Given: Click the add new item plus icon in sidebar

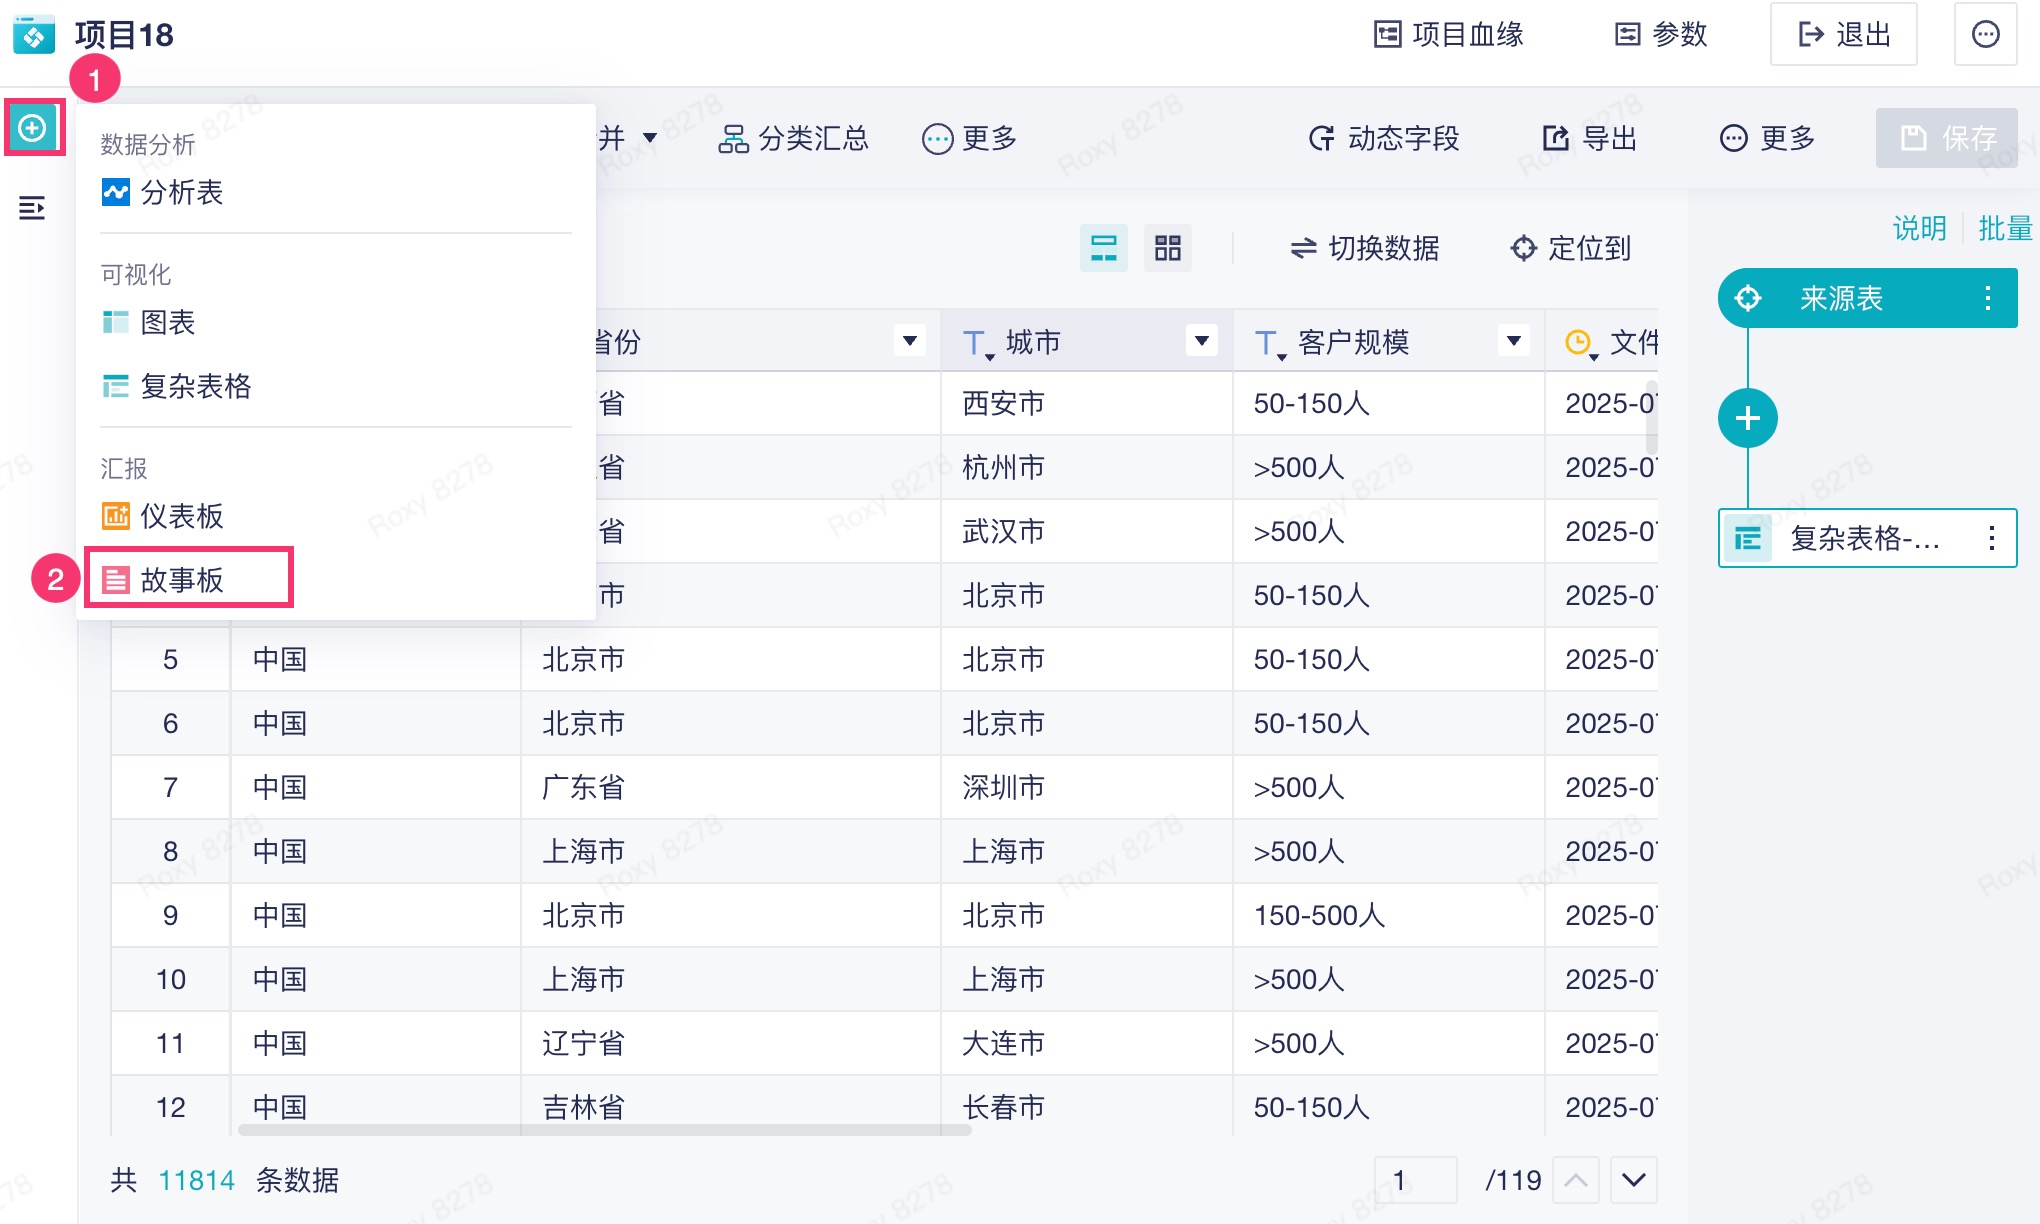Looking at the screenshot, I should [x=33, y=128].
